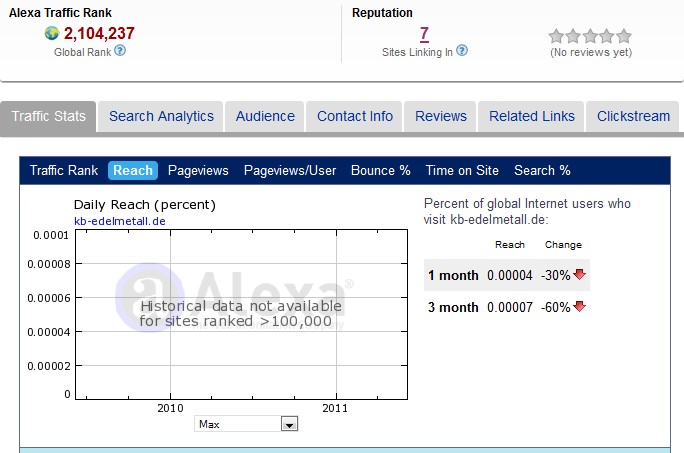Click the red down arrow for 3 month
The image size is (684, 453).
579,306
